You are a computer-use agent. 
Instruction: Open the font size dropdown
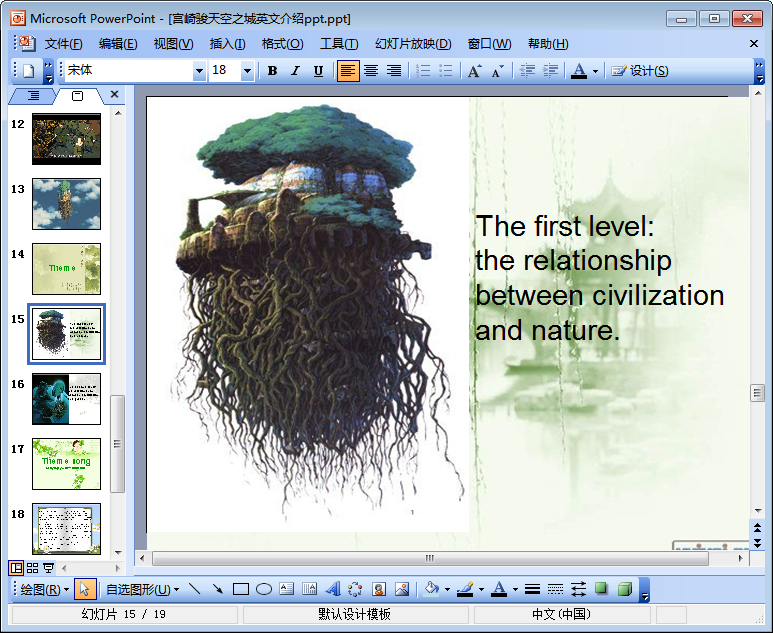coord(247,71)
